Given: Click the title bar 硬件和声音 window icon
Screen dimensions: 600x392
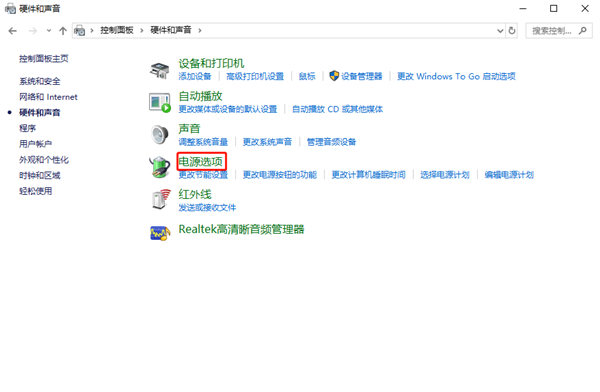Looking at the screenshot, I should click(x=10, y=8).
